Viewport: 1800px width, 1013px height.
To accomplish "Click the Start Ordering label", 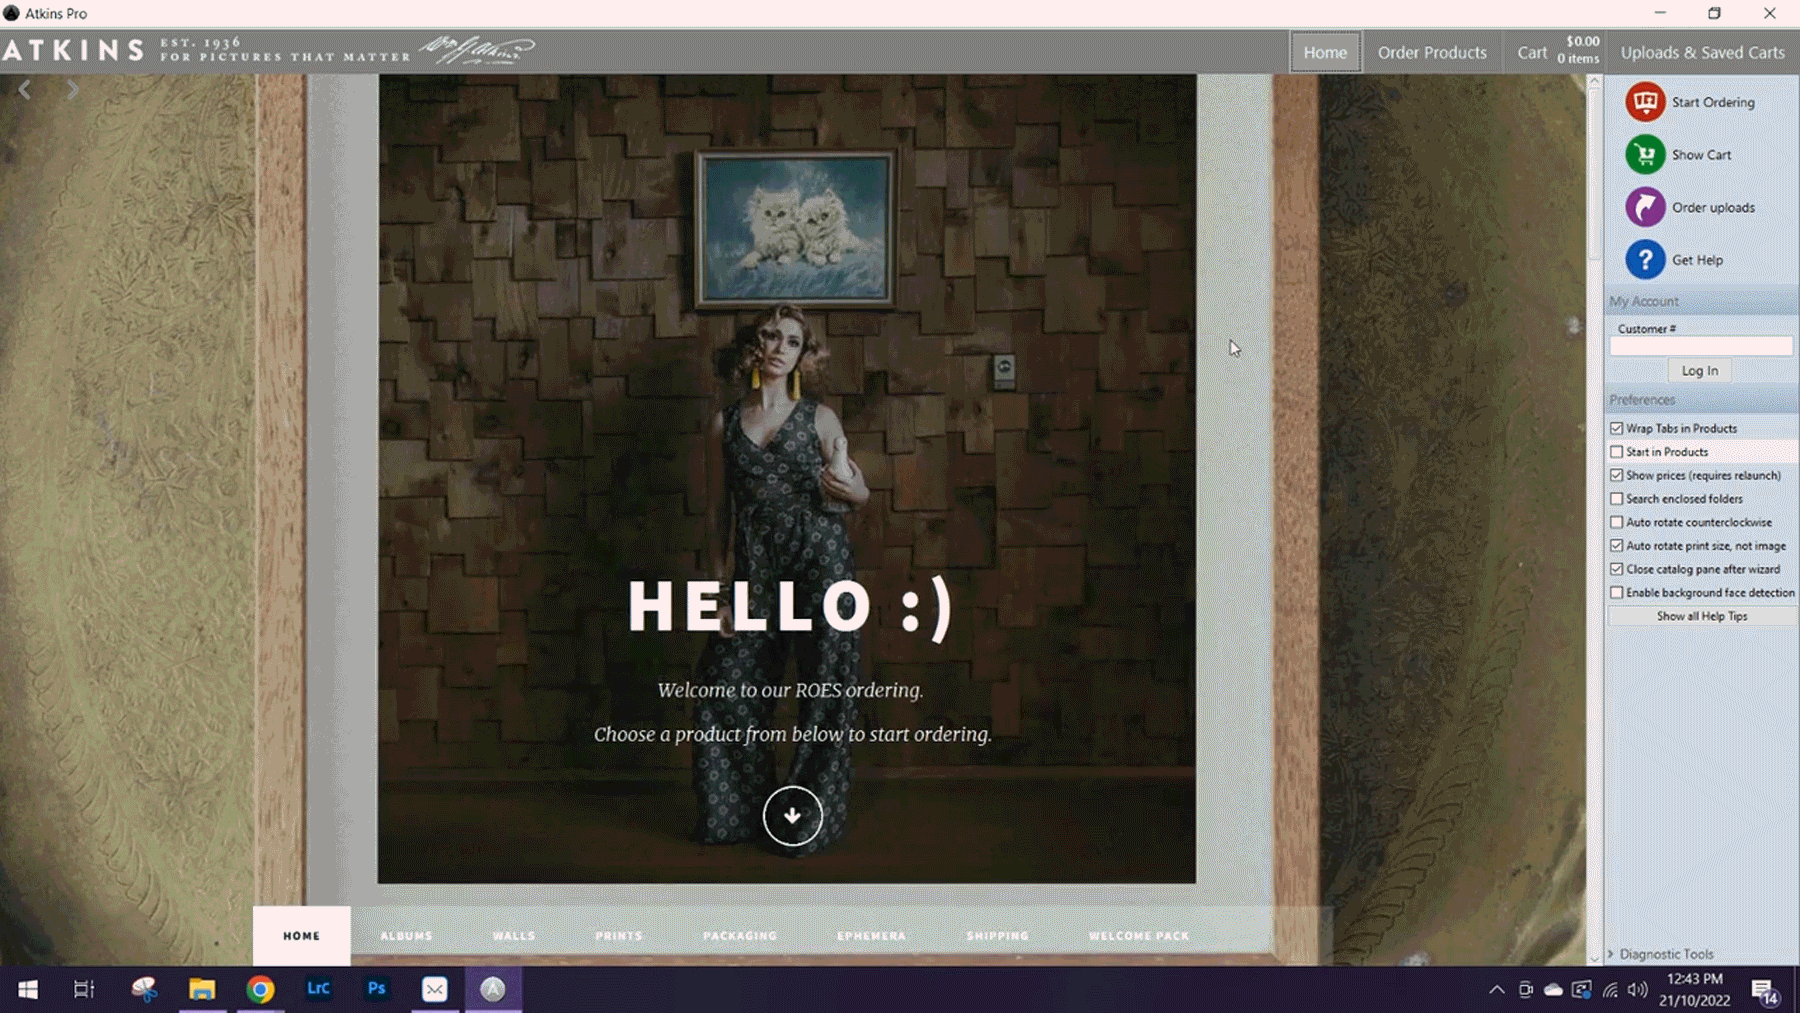I will (1713, 102).
